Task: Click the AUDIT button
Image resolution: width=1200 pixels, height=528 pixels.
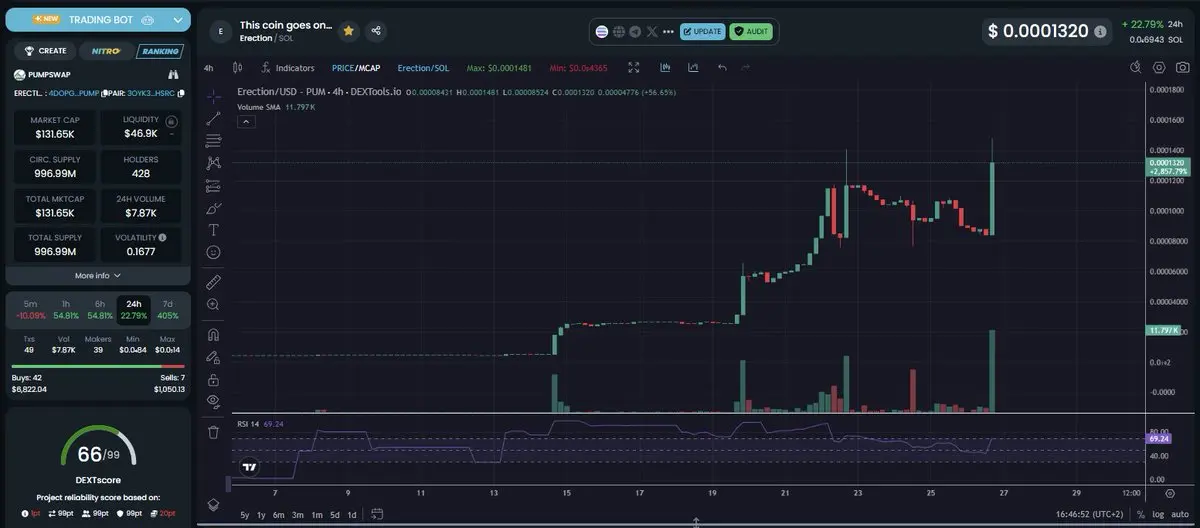Action: [751, 32]
